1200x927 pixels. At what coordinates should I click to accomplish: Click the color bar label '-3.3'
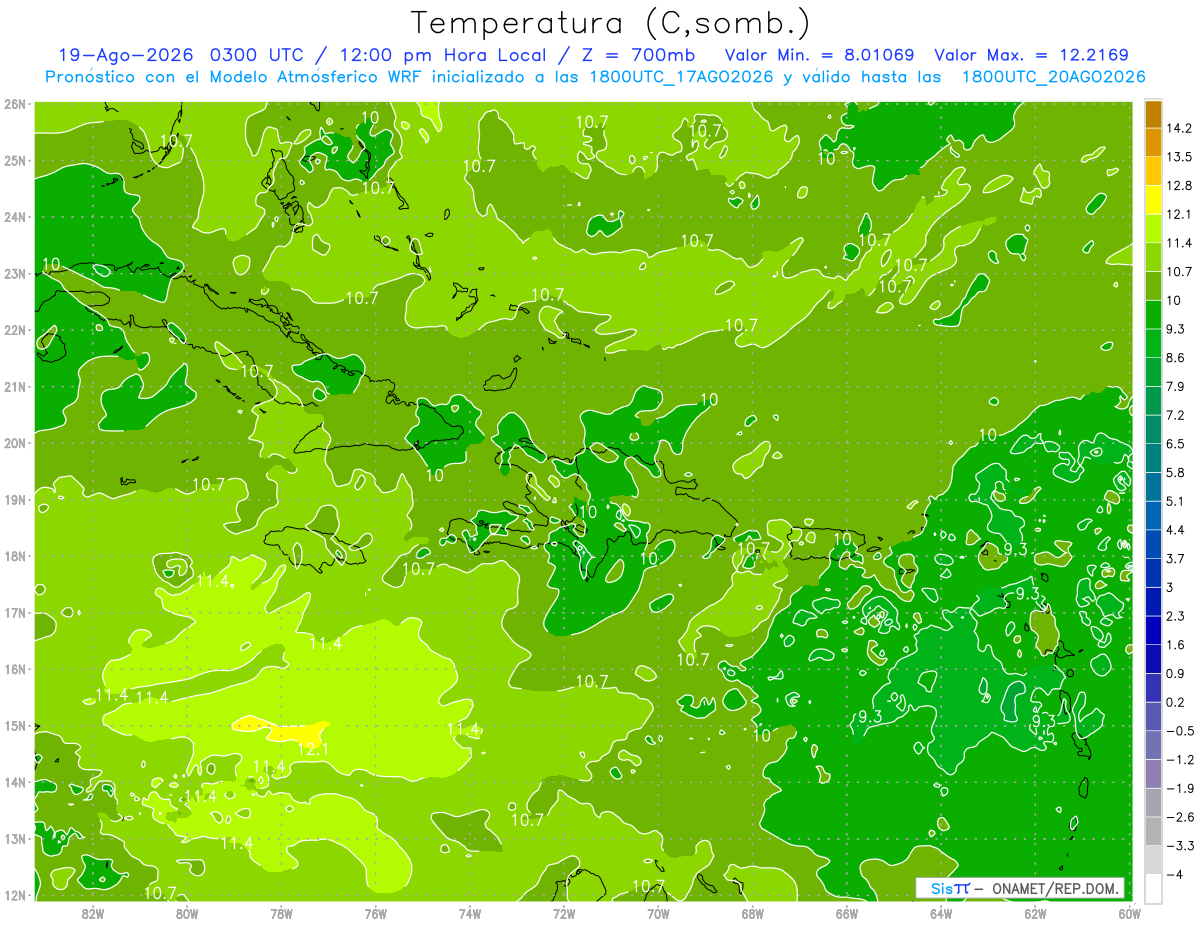point(1179,846)
